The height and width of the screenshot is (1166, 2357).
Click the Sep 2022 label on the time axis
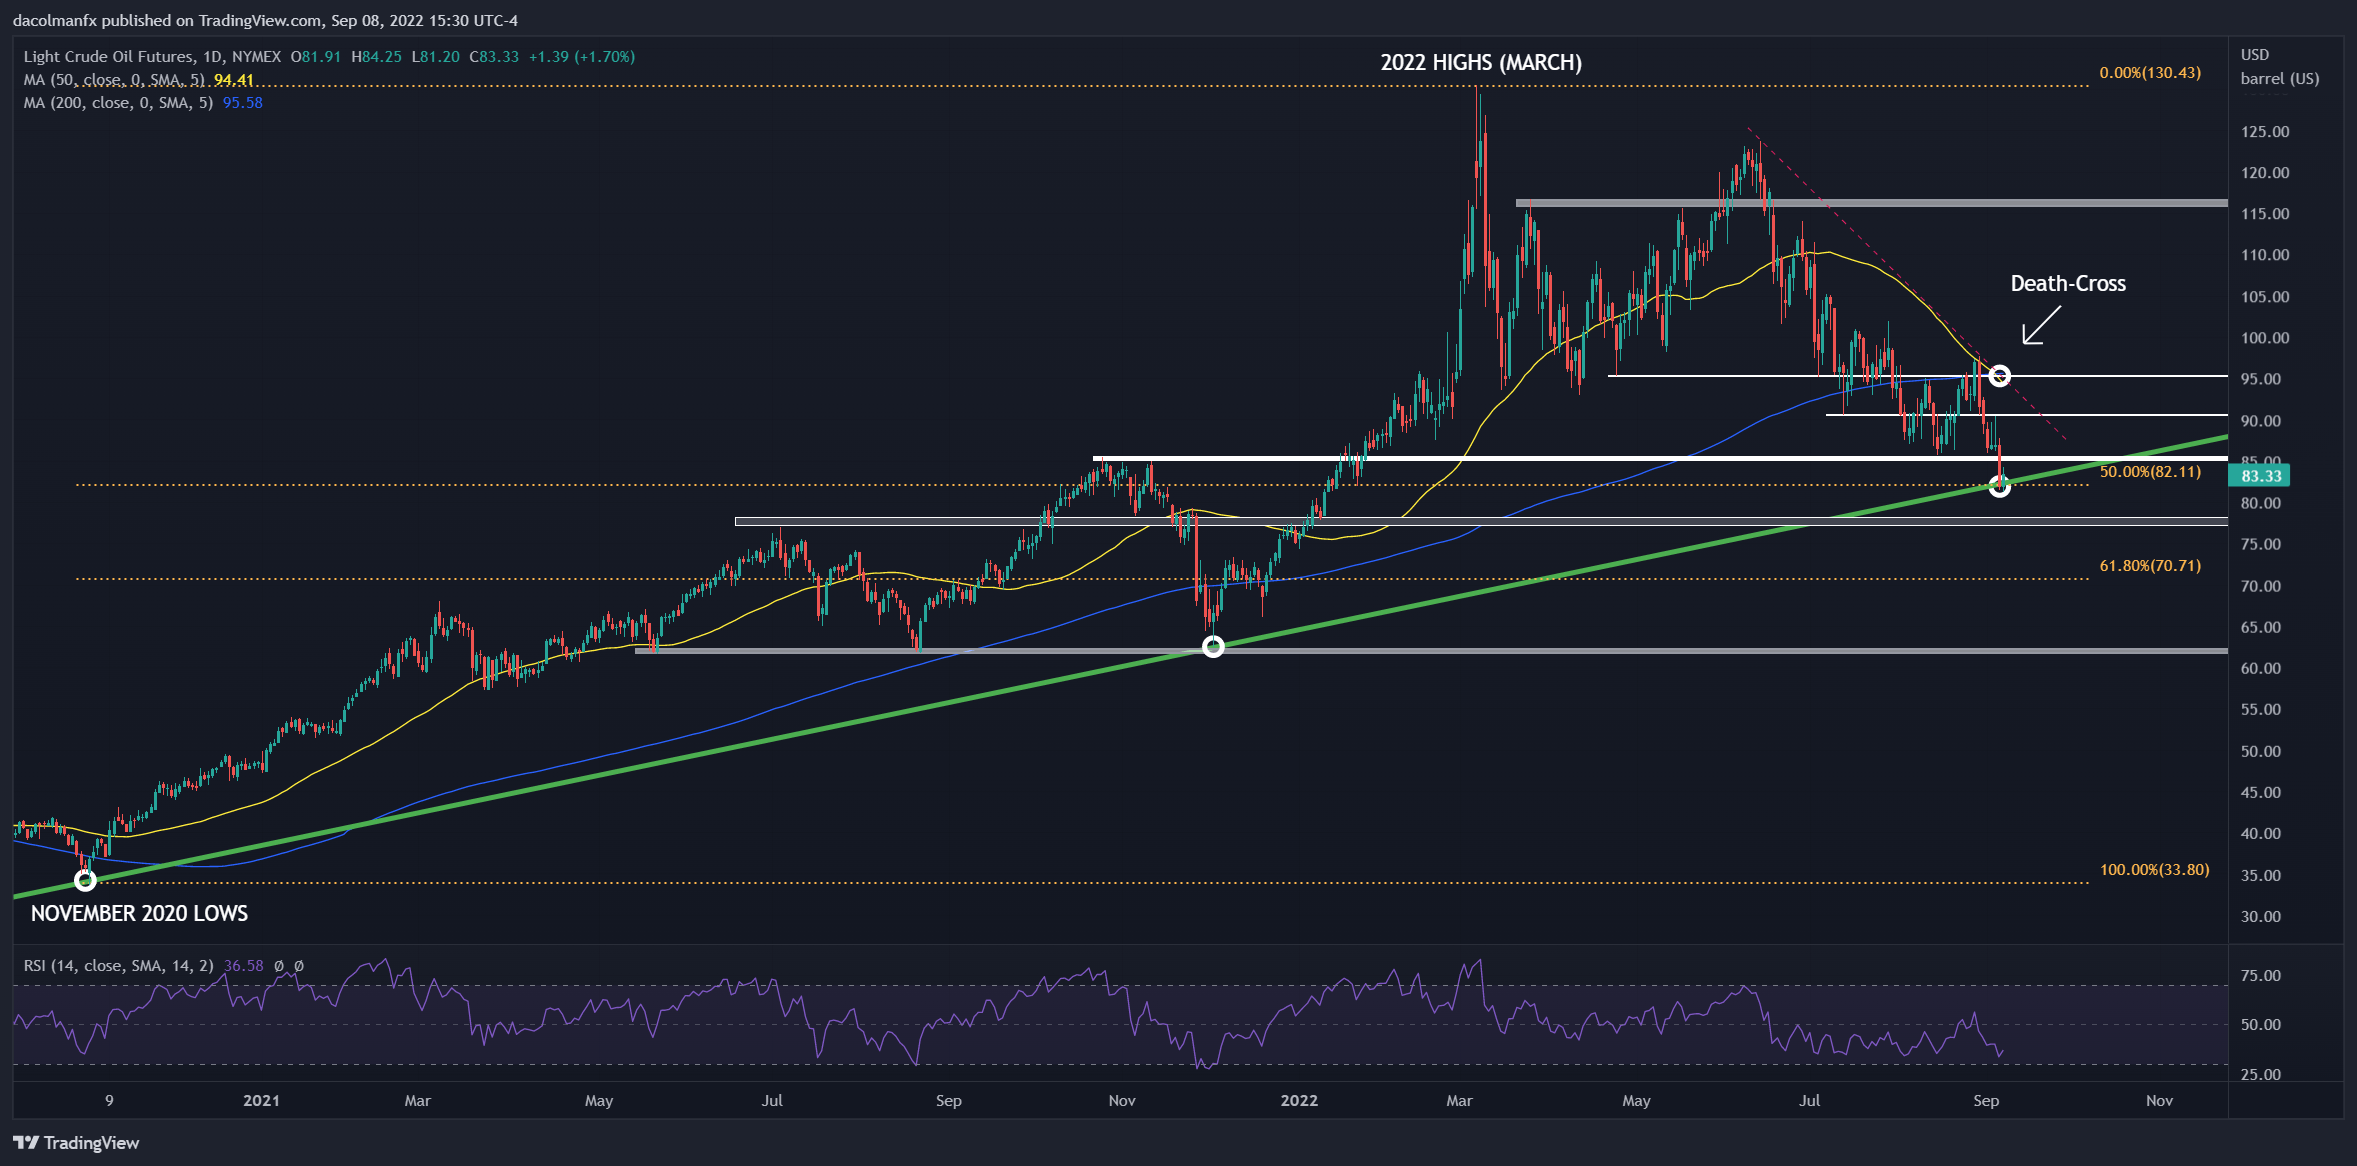[1986, 1100]
